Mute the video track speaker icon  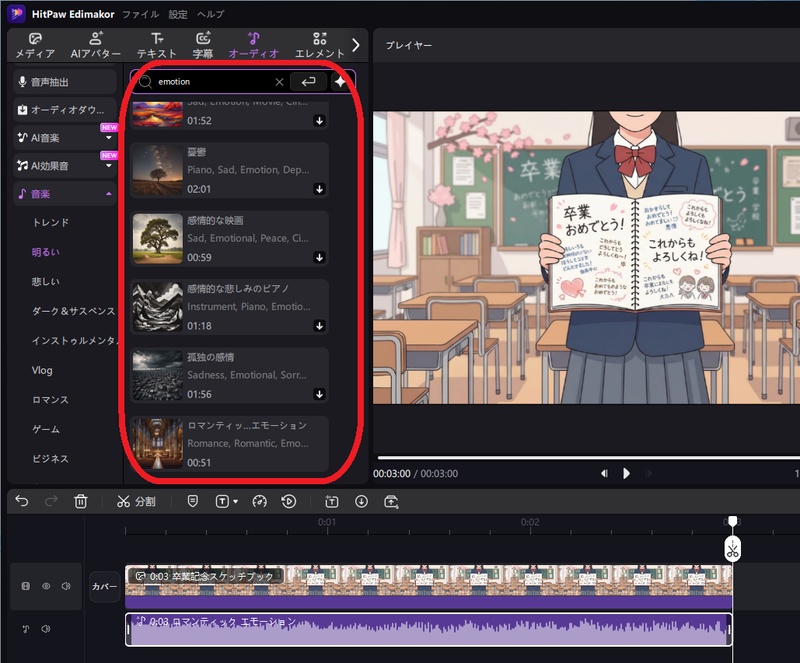coord(66,586)
